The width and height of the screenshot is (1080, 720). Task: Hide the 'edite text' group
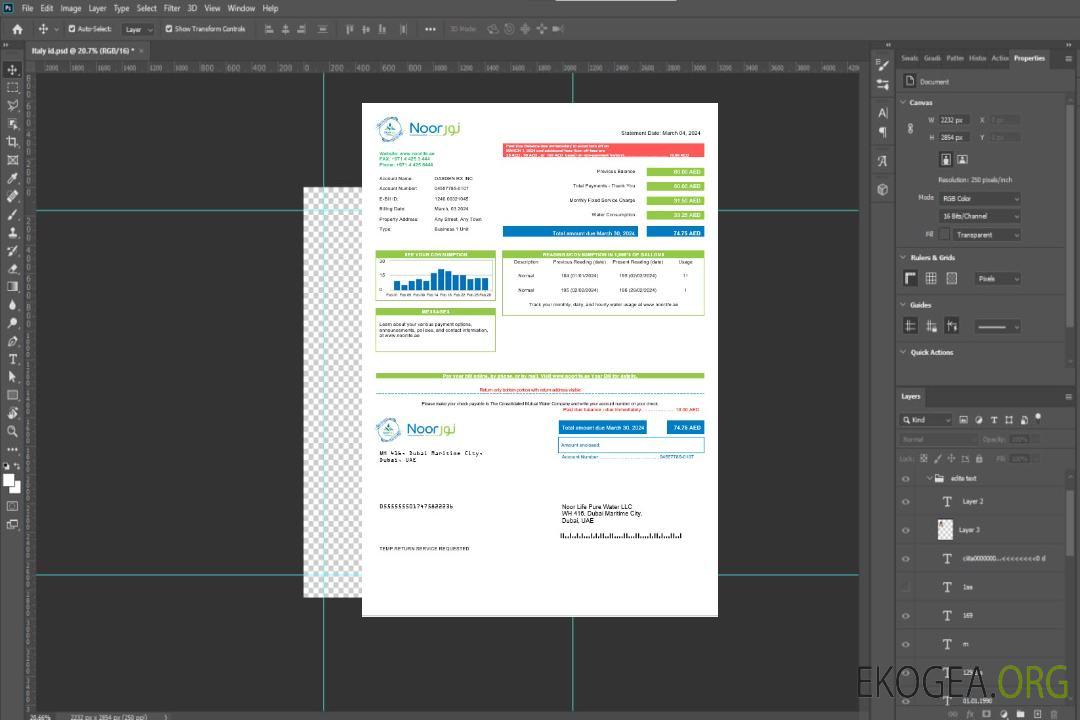[906, 479]
